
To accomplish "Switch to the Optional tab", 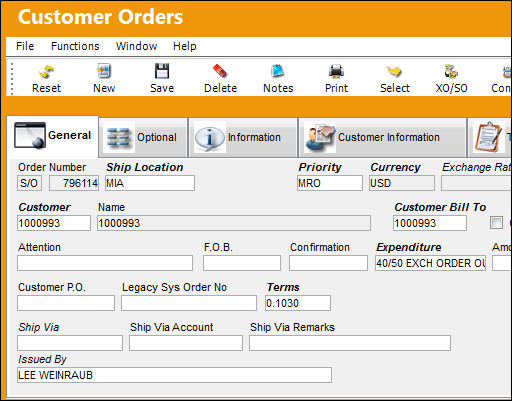I will click(143, 137).
